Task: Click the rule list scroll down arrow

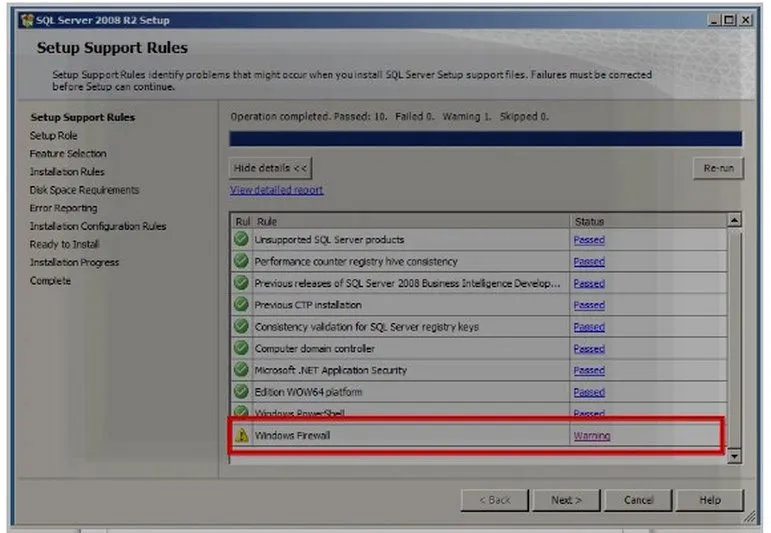Action: pyautogui.click(x=734, y=456)
